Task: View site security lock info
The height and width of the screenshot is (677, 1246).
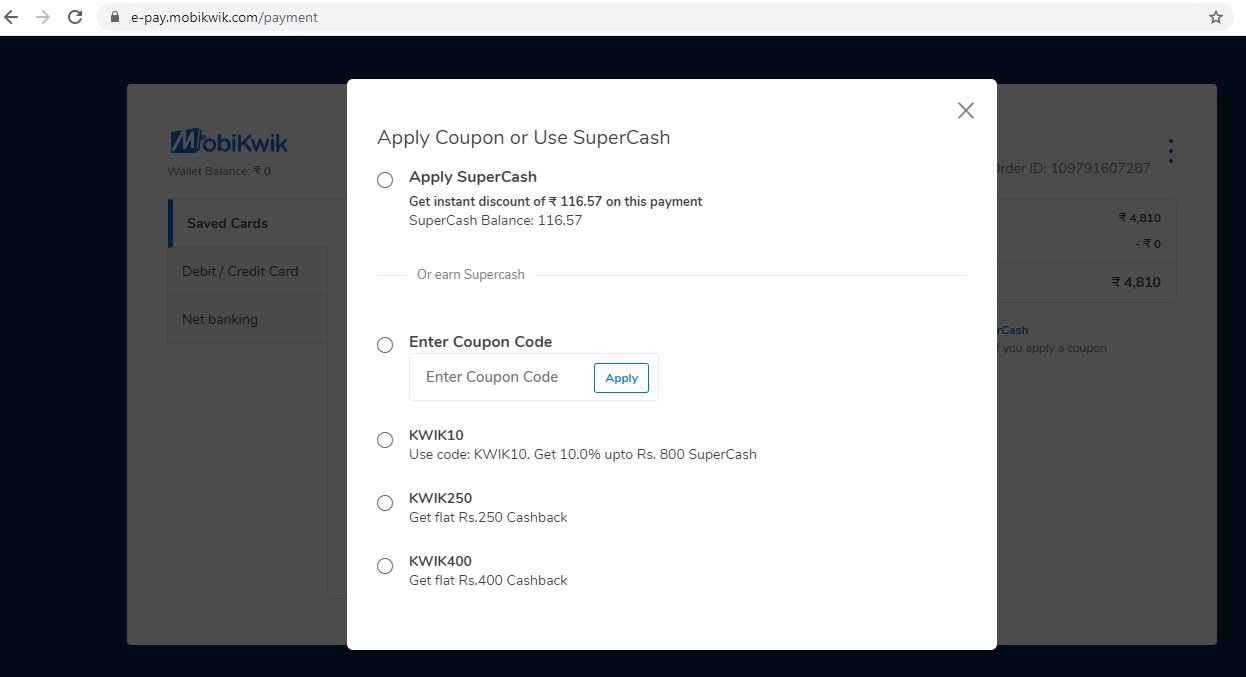Action: pyautogui.click(x=113, y=17)
